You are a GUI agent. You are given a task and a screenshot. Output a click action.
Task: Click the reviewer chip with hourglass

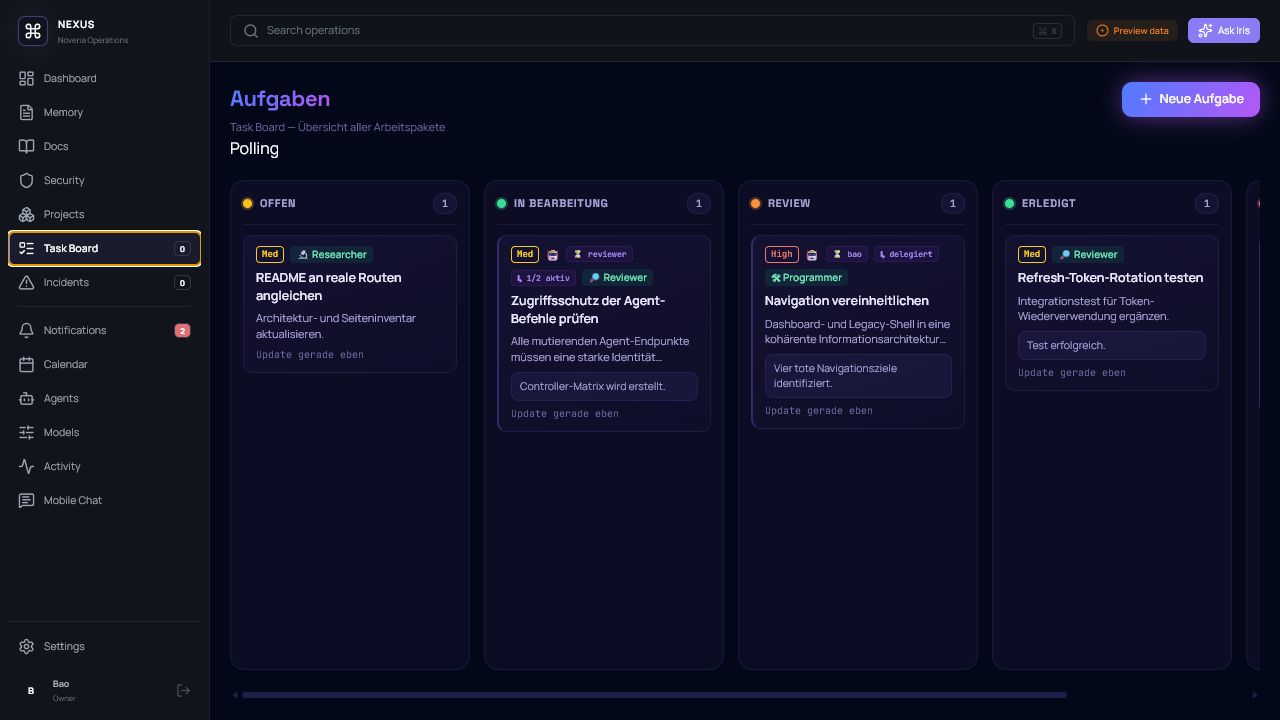click(x=600, y=254)
